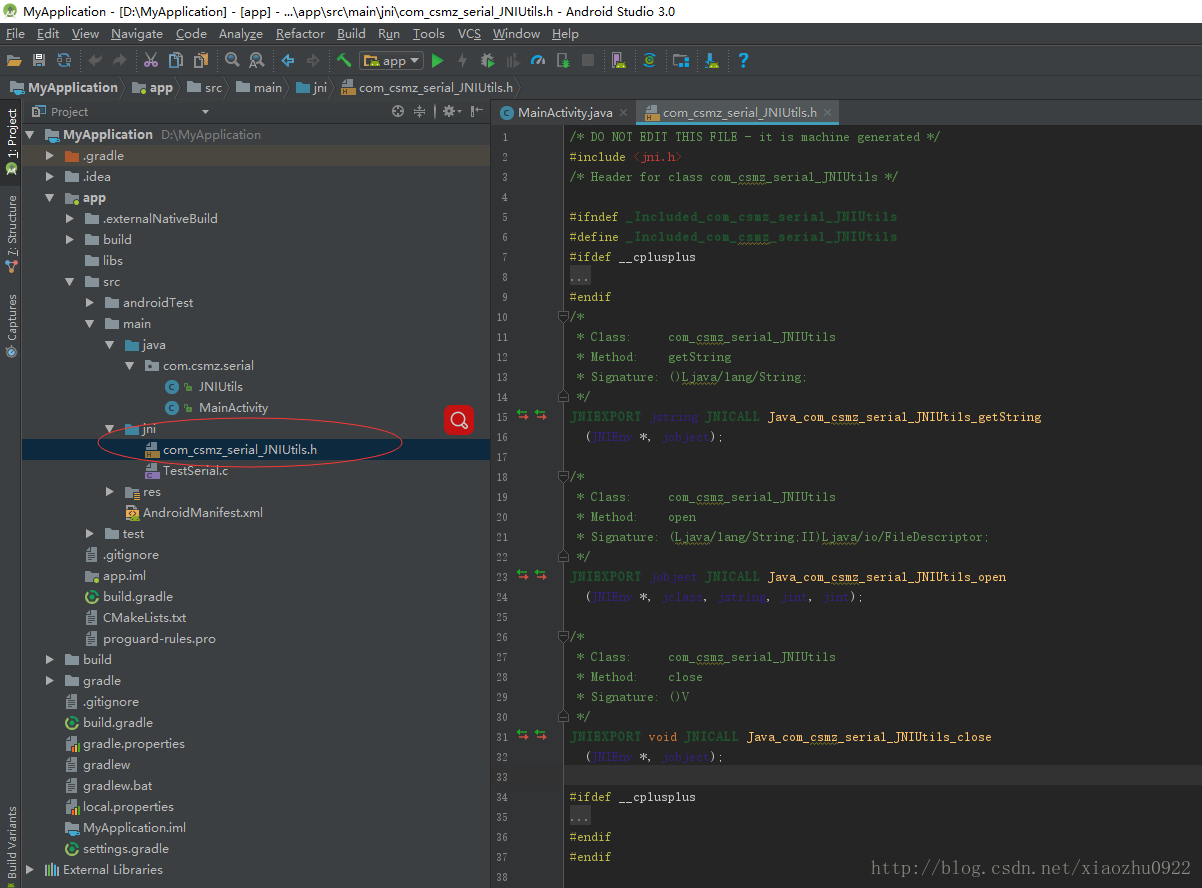This screenshot has width=1202, height=888.
Task: Open the AVD Manager icon
Action: tap(619, 60)
